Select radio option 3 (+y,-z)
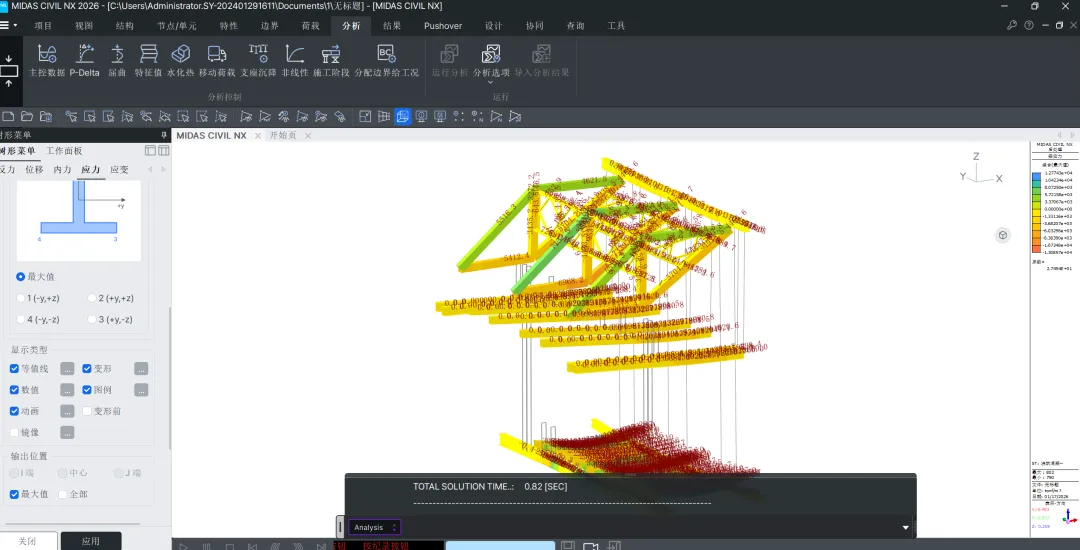Image resolution: width=1080 pixels, height=550 pixels. pos(92,319)
